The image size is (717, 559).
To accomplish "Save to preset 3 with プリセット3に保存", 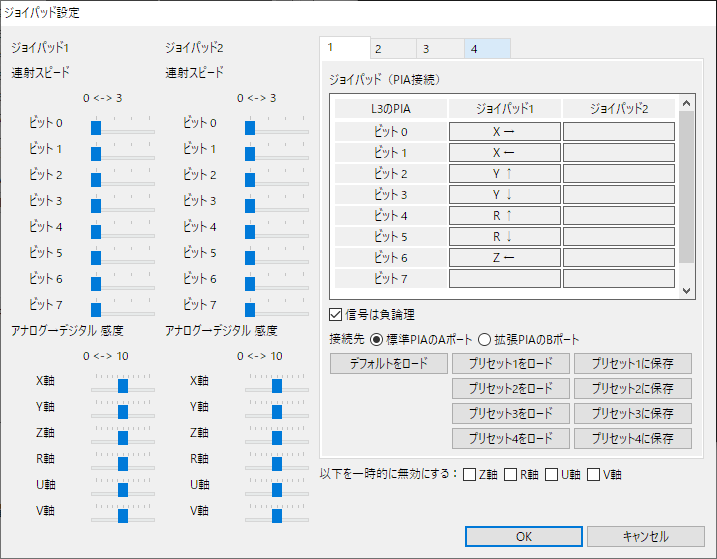I will pyautogui.click(x=632, y=413).
